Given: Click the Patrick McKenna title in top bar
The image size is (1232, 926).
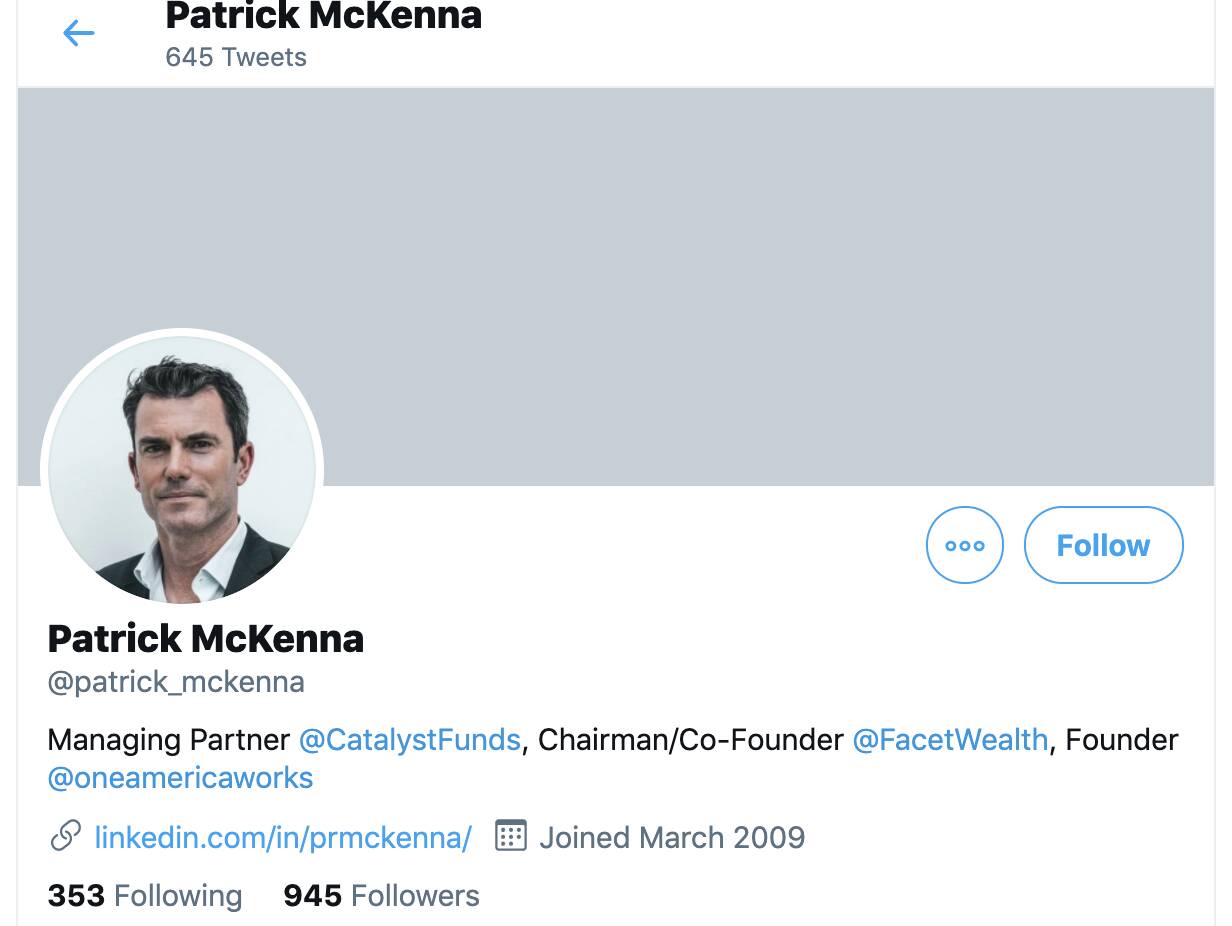Looking at the screenshot, I should coord(324,15).
